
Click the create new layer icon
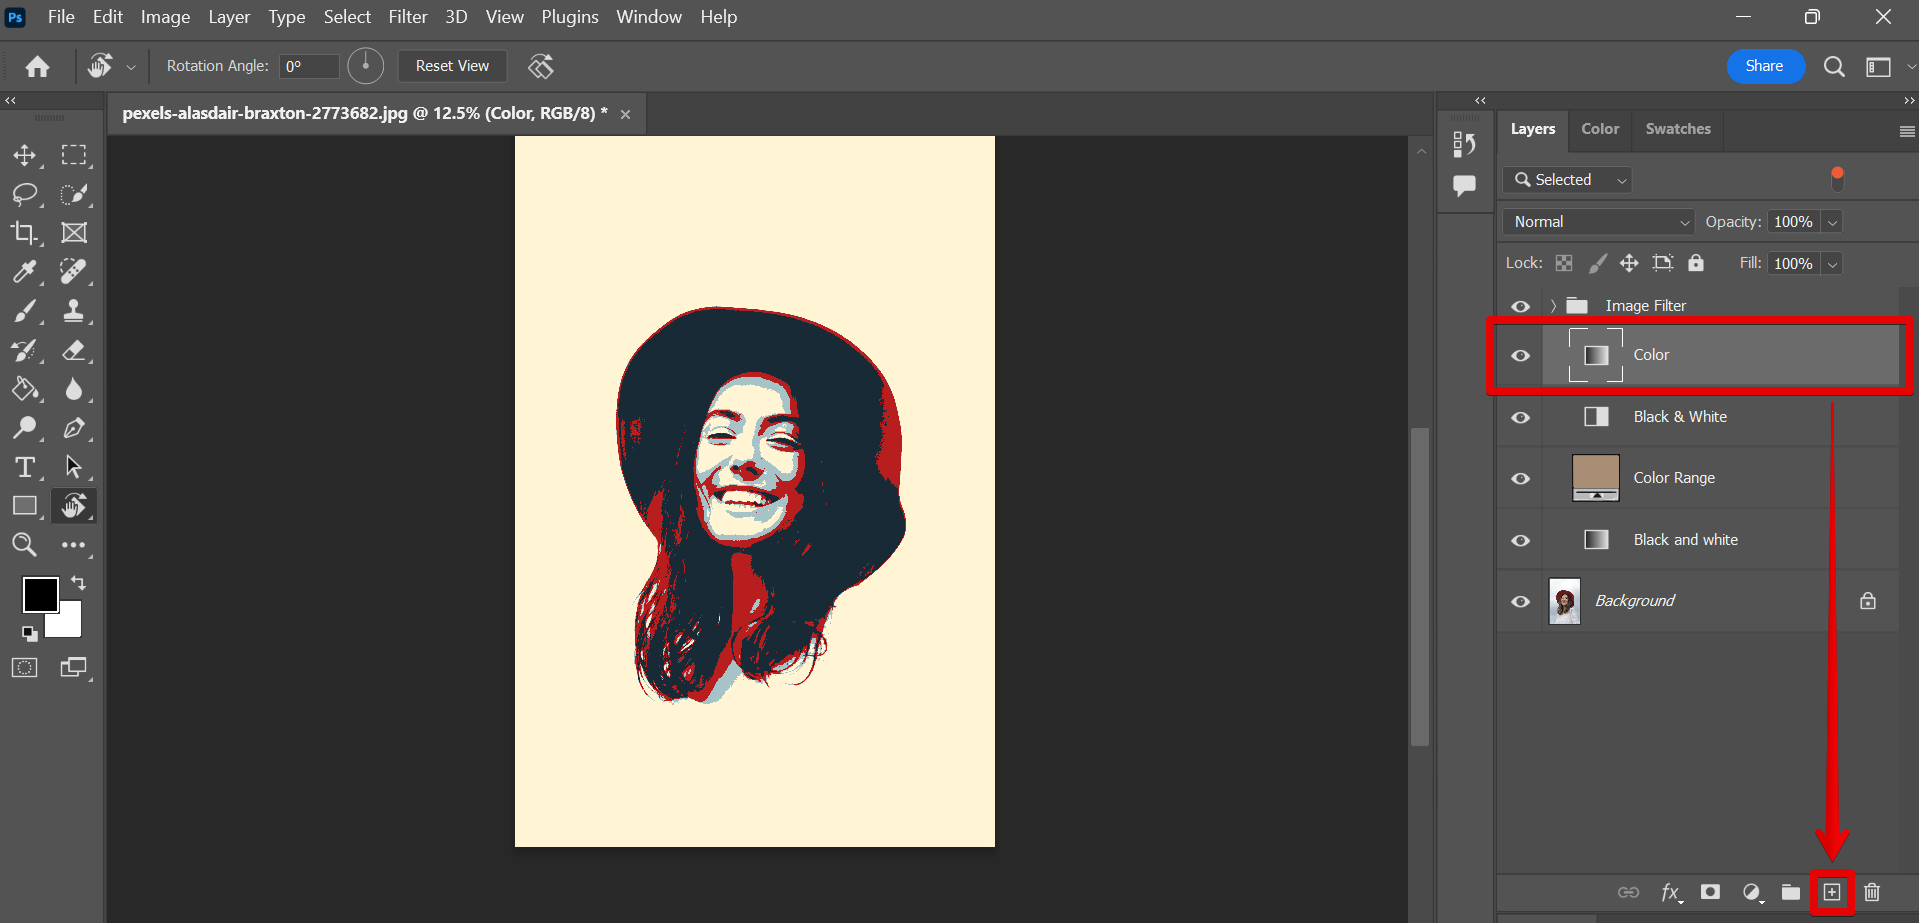pos(1831,892)
